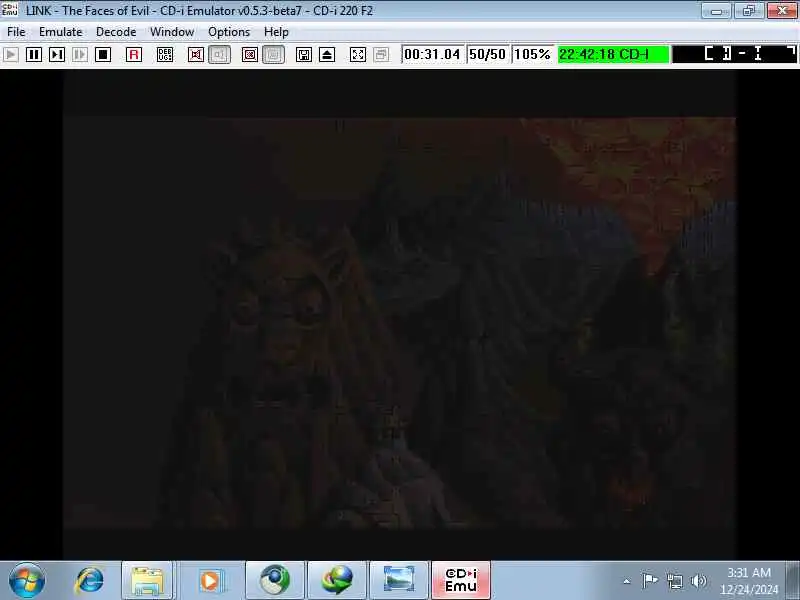The height and width of the screenshot is (600, 800).
Task: Click the green 22:42:18 CD-I disc status
Action: (613, 54)
